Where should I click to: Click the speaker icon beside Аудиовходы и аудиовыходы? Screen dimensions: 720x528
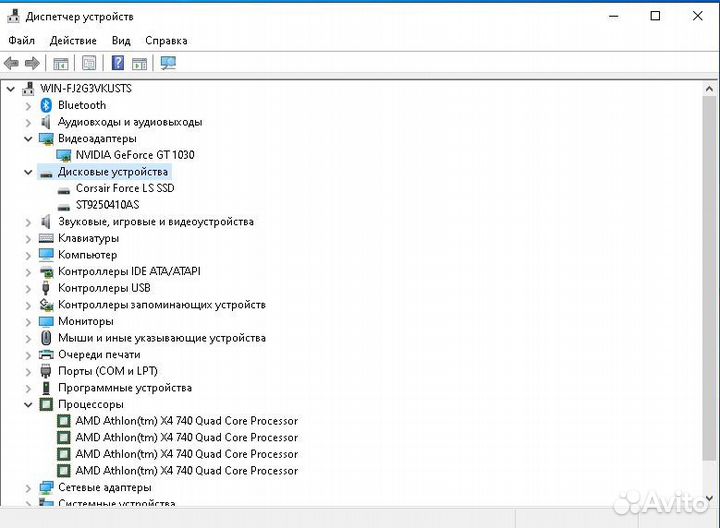pos(46,122)
